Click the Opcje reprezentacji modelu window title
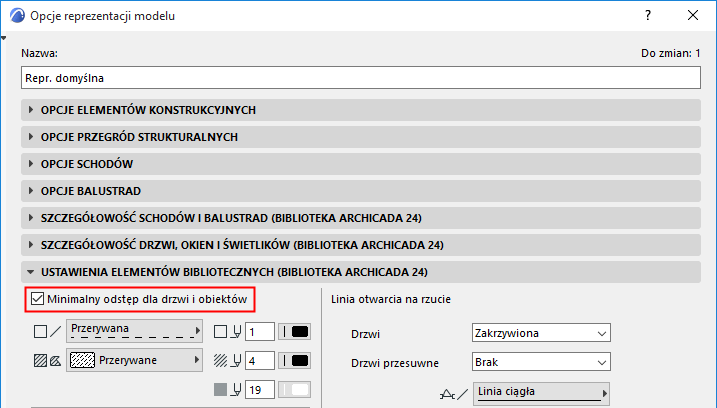Image resolution: width=717 pixels, height=408 pixels. 102,16
